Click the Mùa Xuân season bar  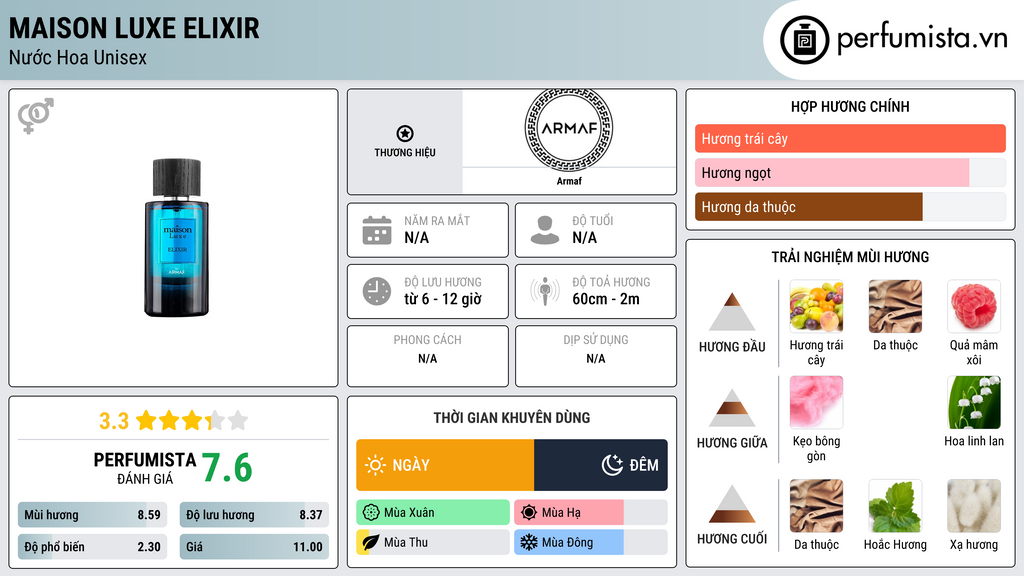(433, 513)
